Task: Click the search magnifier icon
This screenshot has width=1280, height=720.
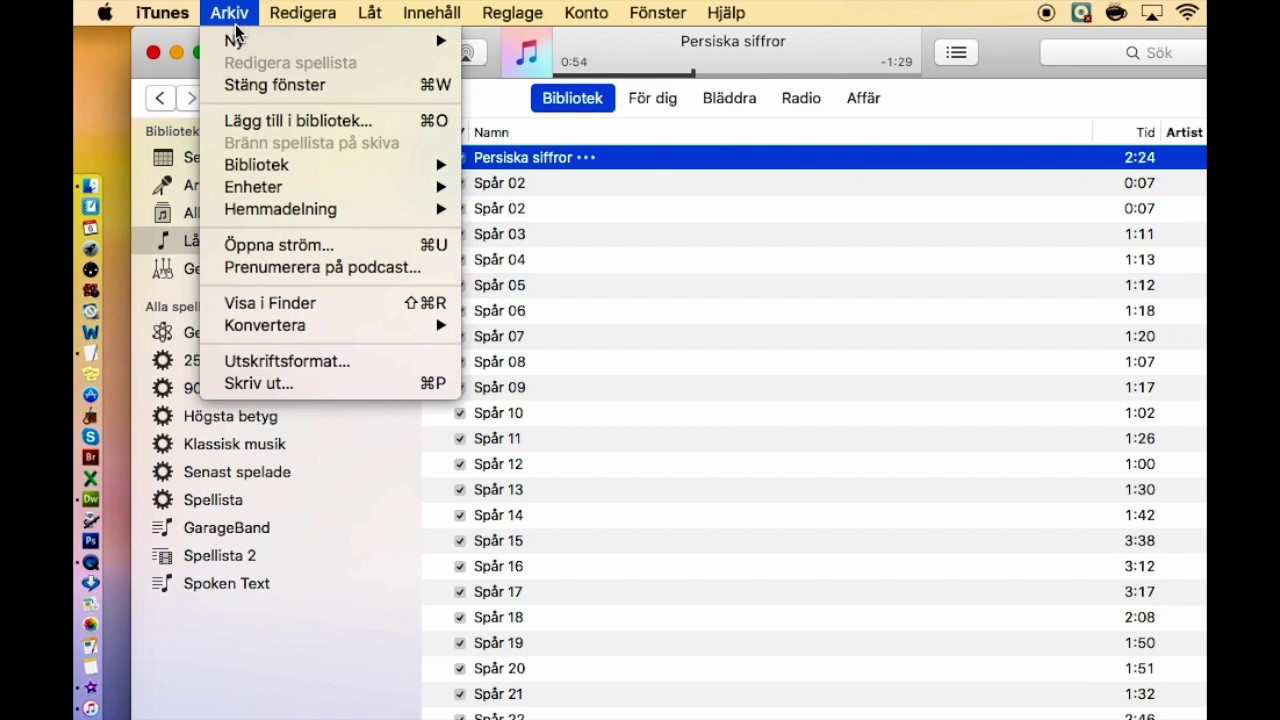Action: (1132, 53)
